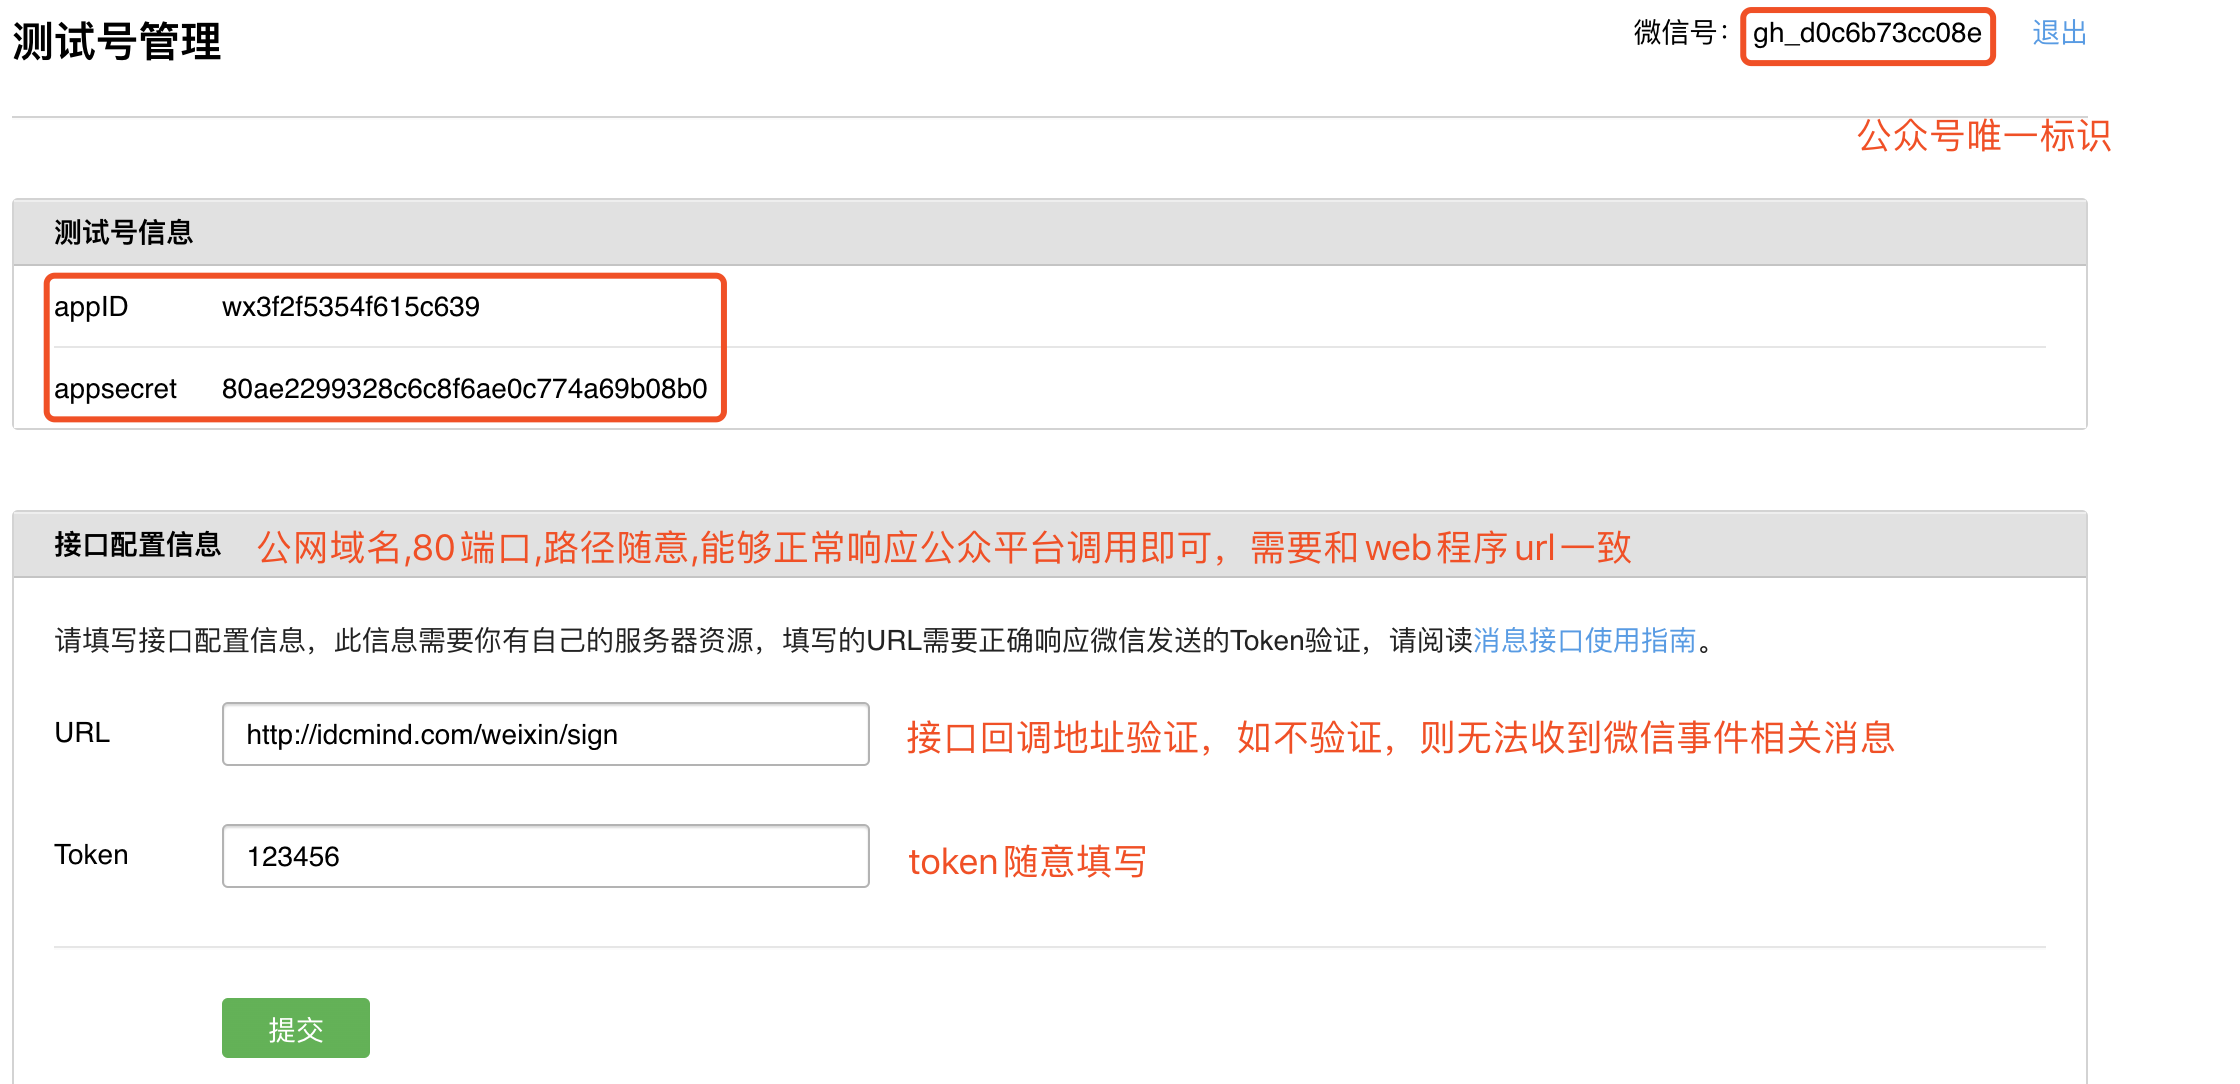Click the green 提交 submit button
The width and height of the screenshot is (2240, 1084).
click(295, 1028)
